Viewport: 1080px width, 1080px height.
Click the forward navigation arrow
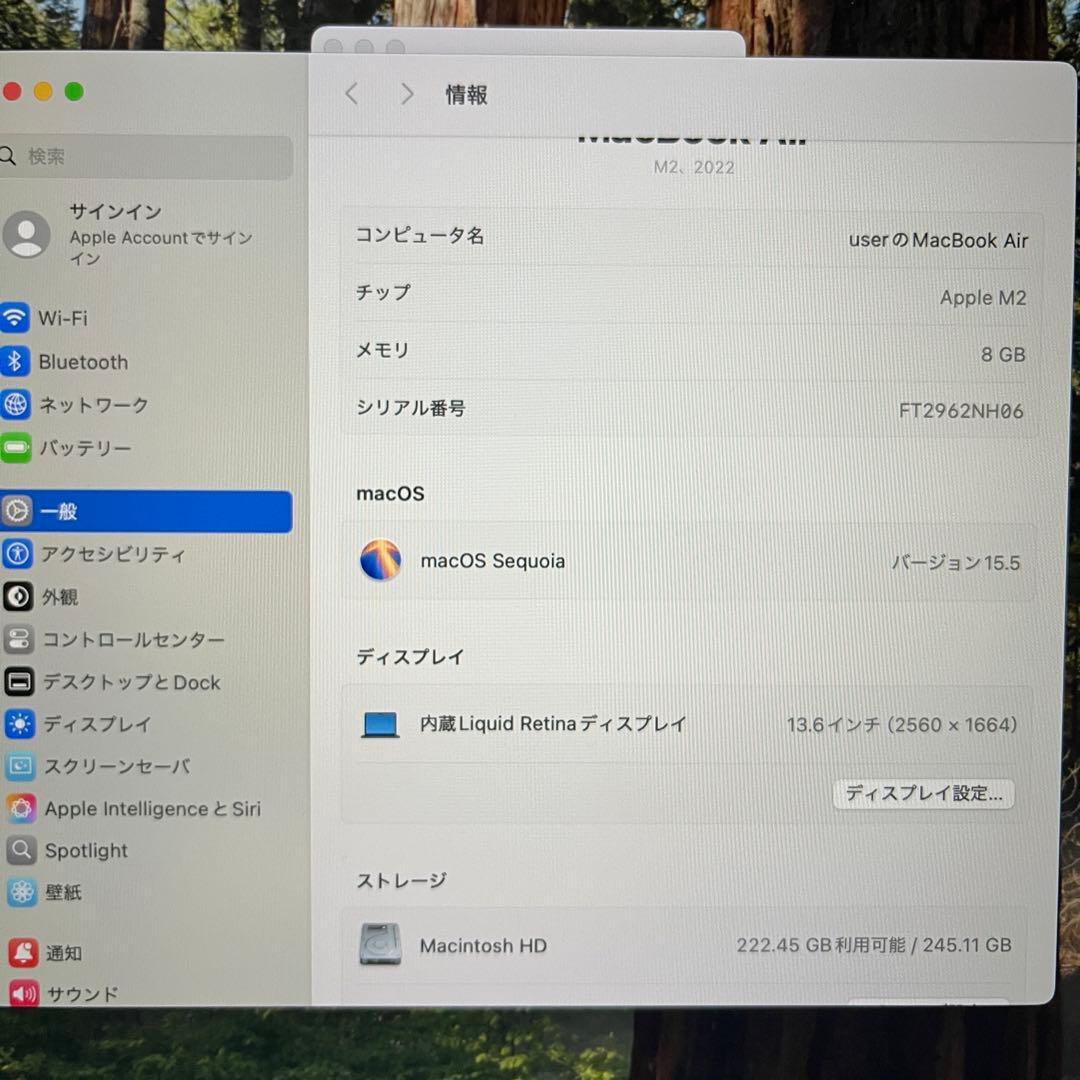coord(407,93)
